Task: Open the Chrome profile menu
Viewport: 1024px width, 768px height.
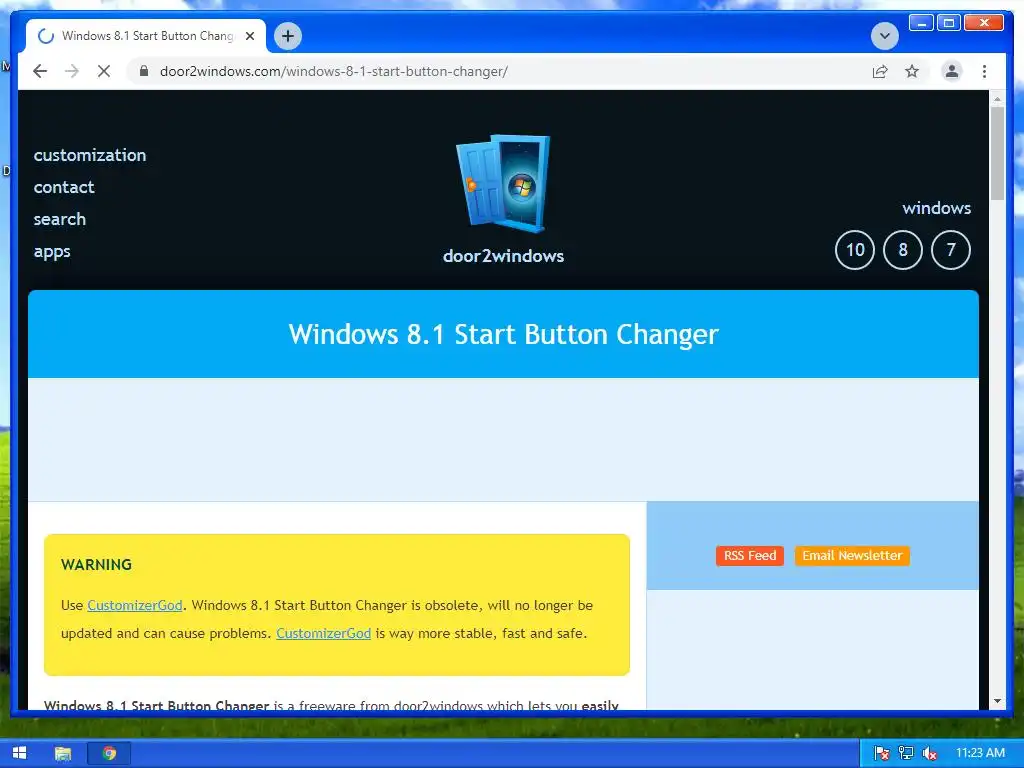Action: (952, 71)
